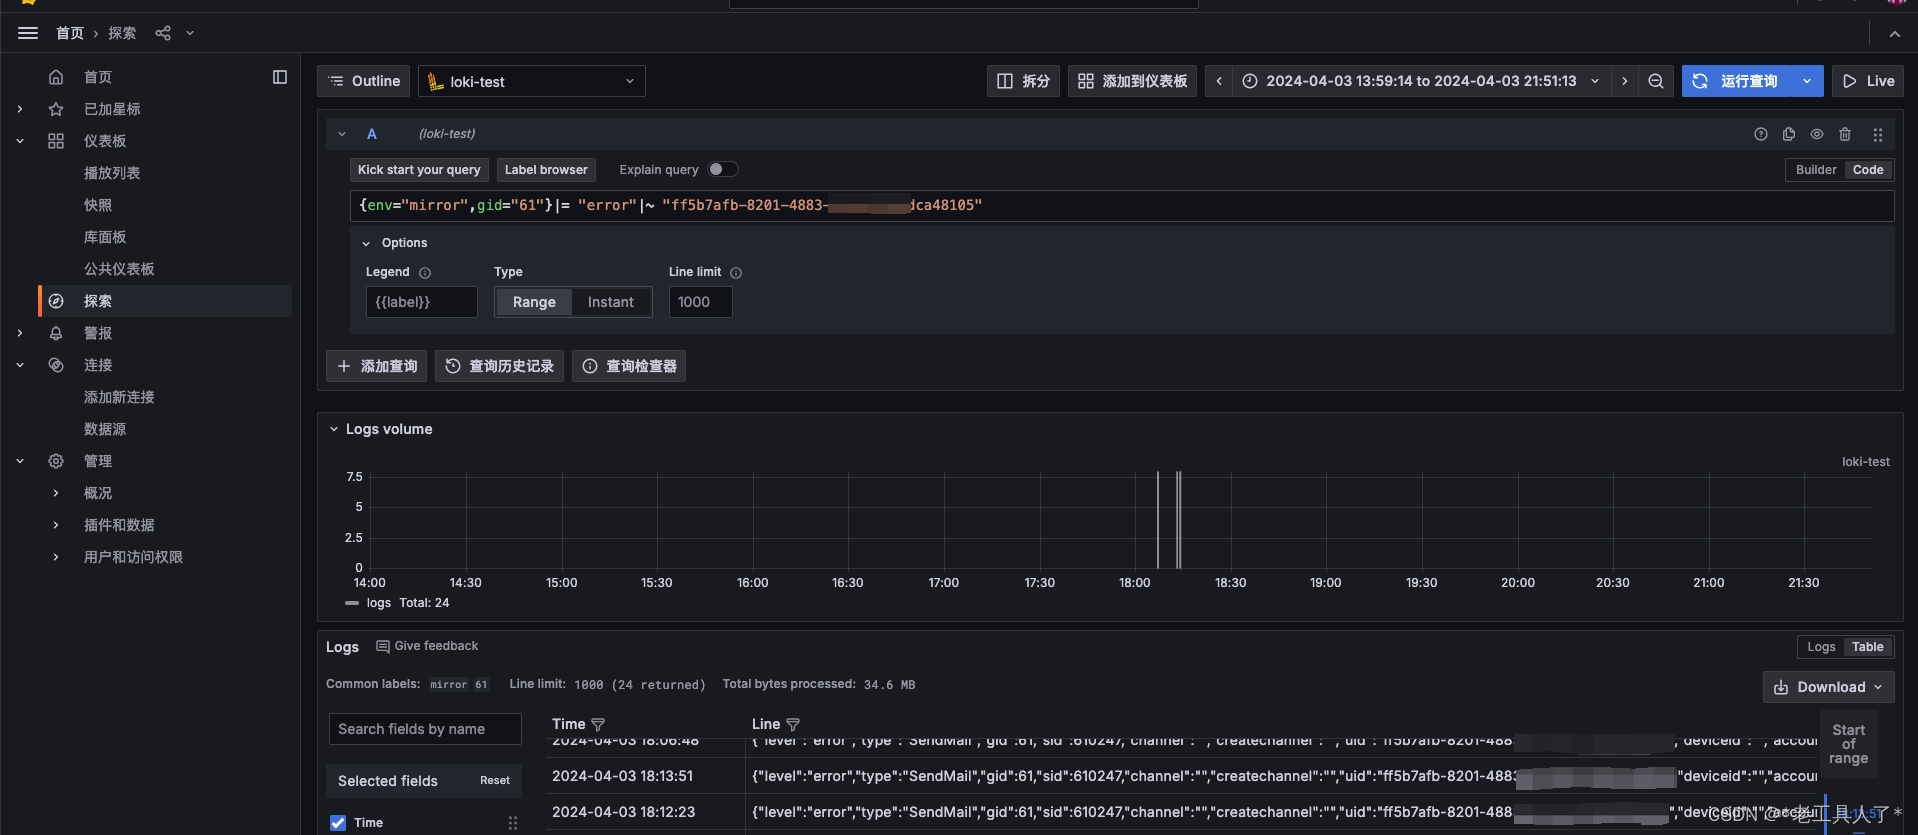Duplicate query A with copy icon
Image resolution: width=1918 pixels, height=835 pixels.
point(1789,134)
